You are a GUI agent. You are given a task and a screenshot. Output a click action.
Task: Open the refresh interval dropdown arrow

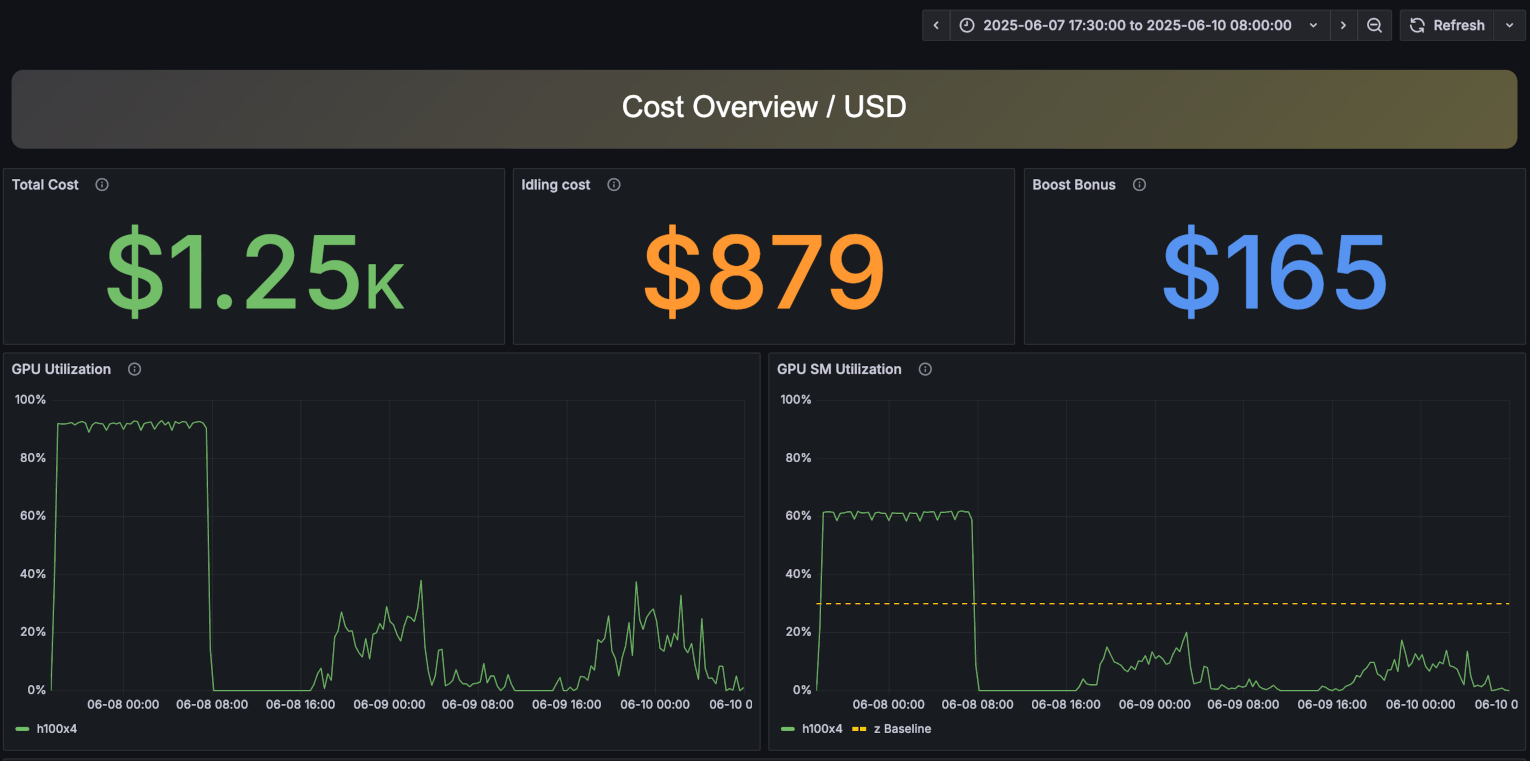[1509, 25]
